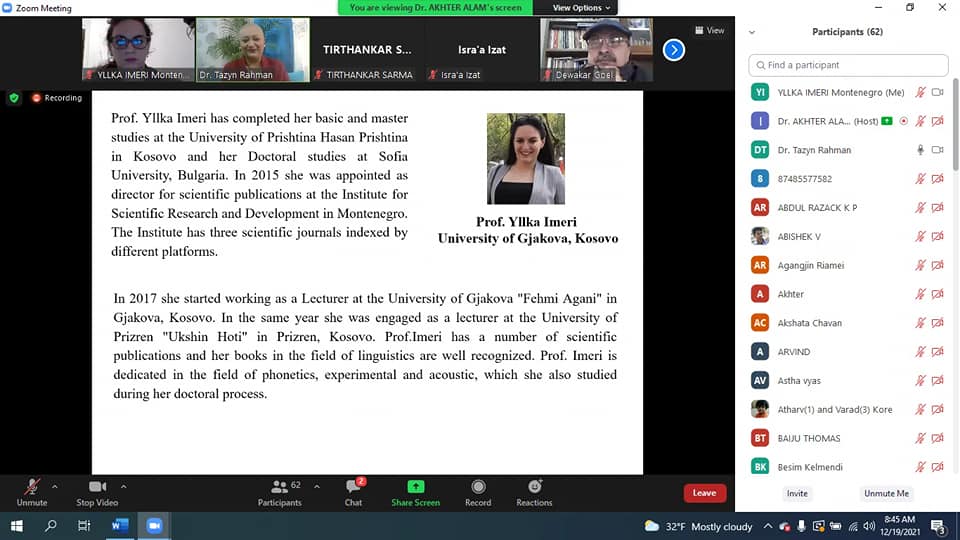Click the participants list scrollbar

pyautogui.click(x=956, y=125)
